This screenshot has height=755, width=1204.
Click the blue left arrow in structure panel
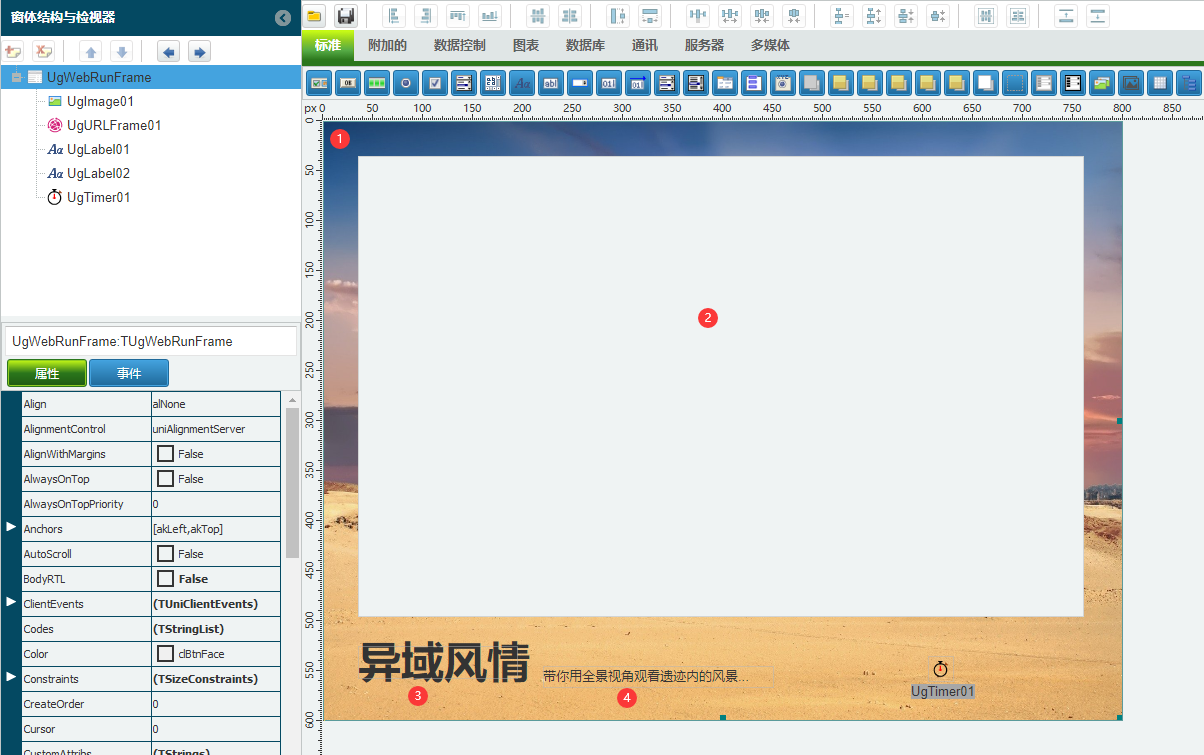169,52
